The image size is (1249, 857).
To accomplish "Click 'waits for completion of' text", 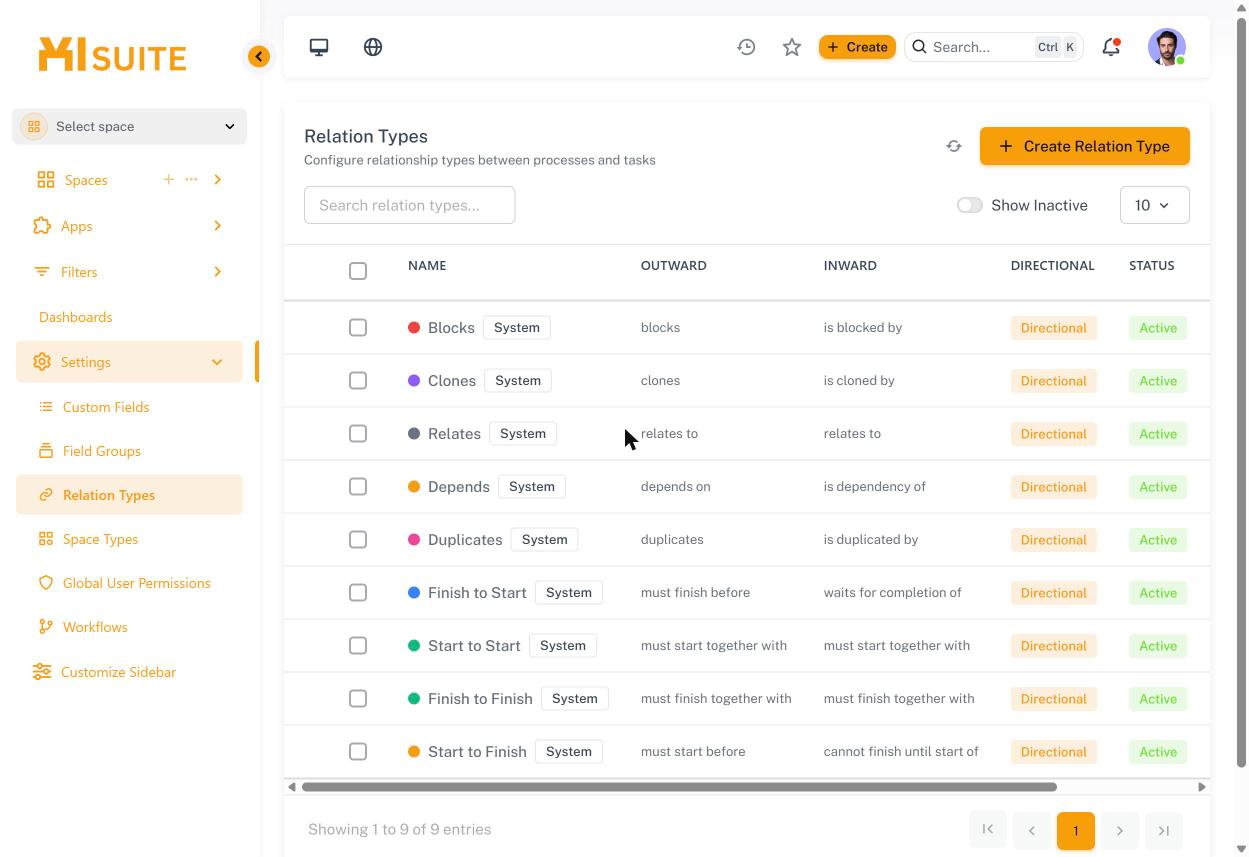I will point(893,592).
